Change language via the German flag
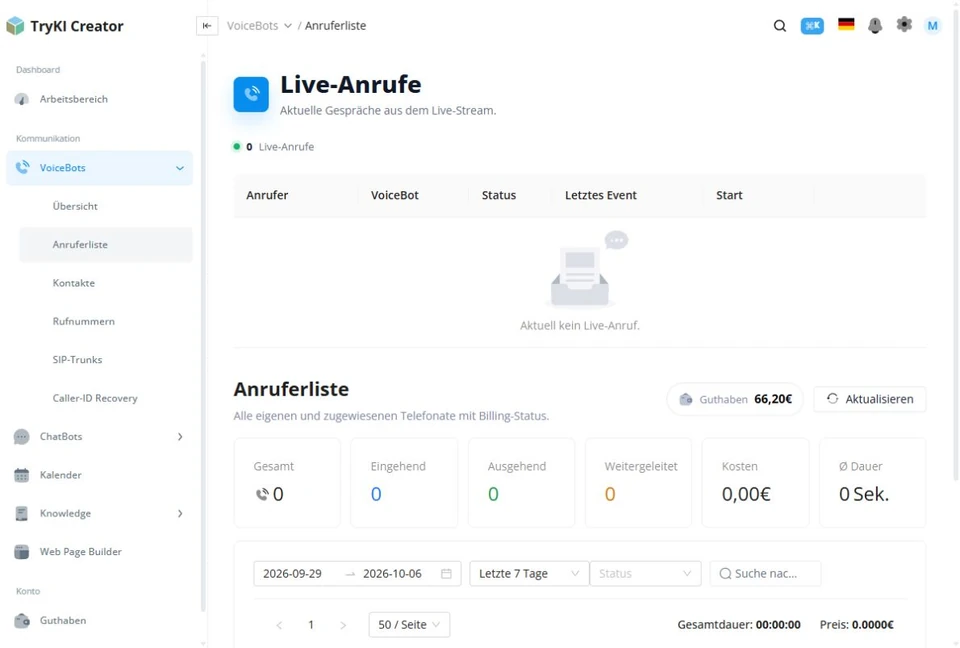This screenshot has height=648, width=960. pos(846,24)
